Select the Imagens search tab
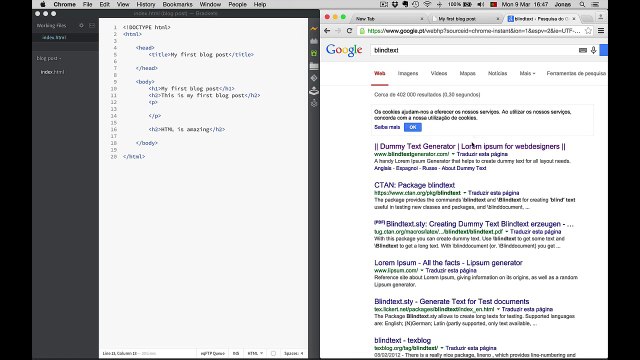 coord(408,73)
